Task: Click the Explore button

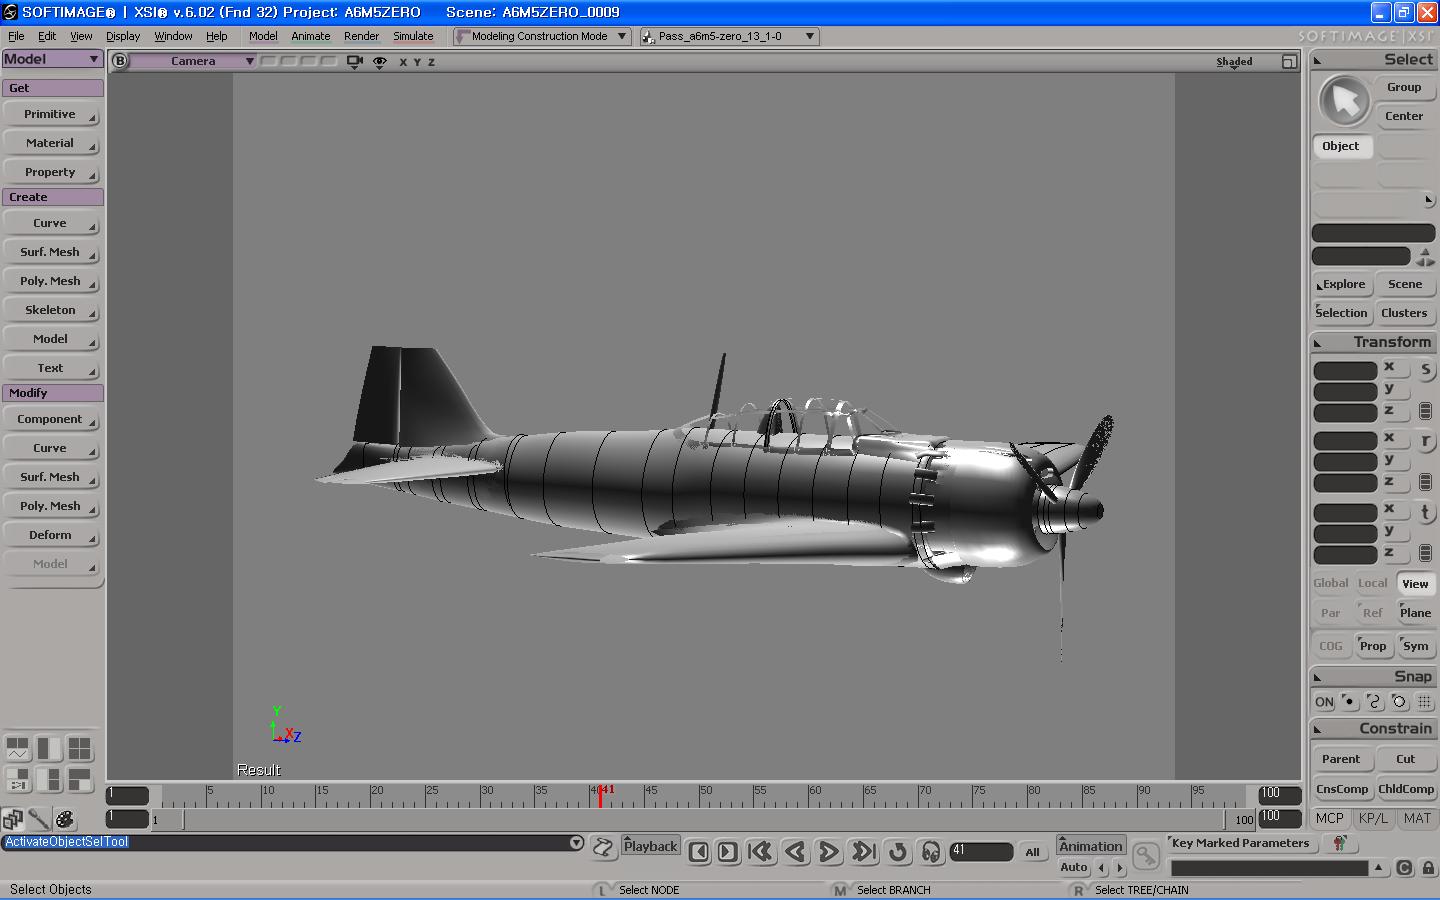Action: 1342,285
